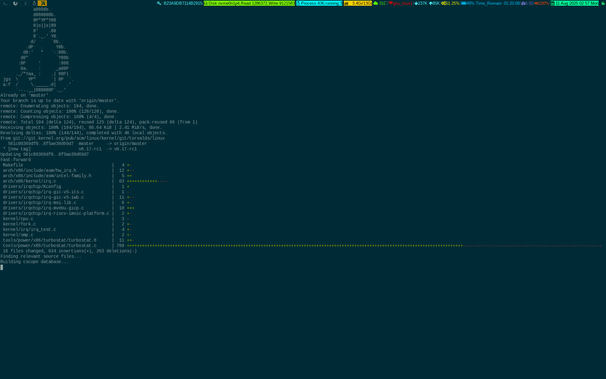Image resolution: width=606 pixels, height=379 pixels.
Task: Click the battery percentage indicator
Action: point(468,3)
